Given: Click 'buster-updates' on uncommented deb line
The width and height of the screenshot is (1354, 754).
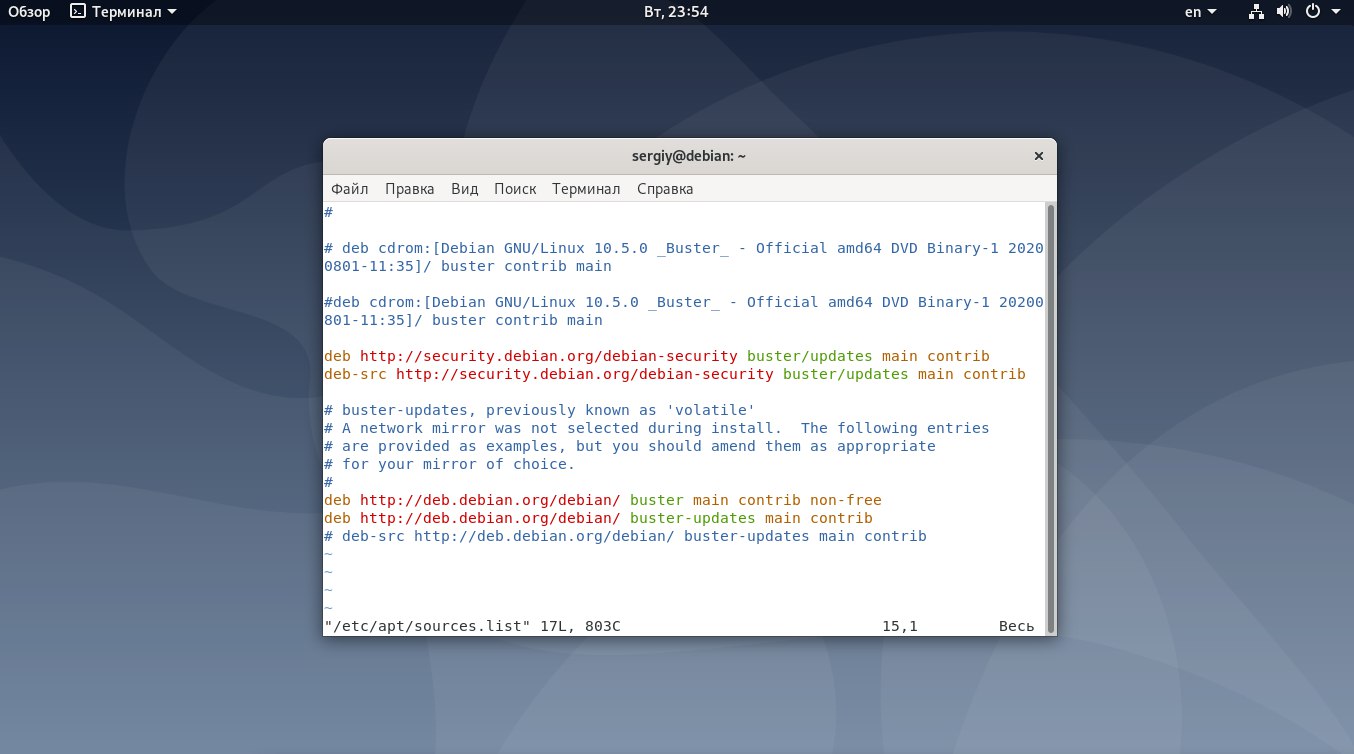Looking at the screenshot, I should click(693, 518).
